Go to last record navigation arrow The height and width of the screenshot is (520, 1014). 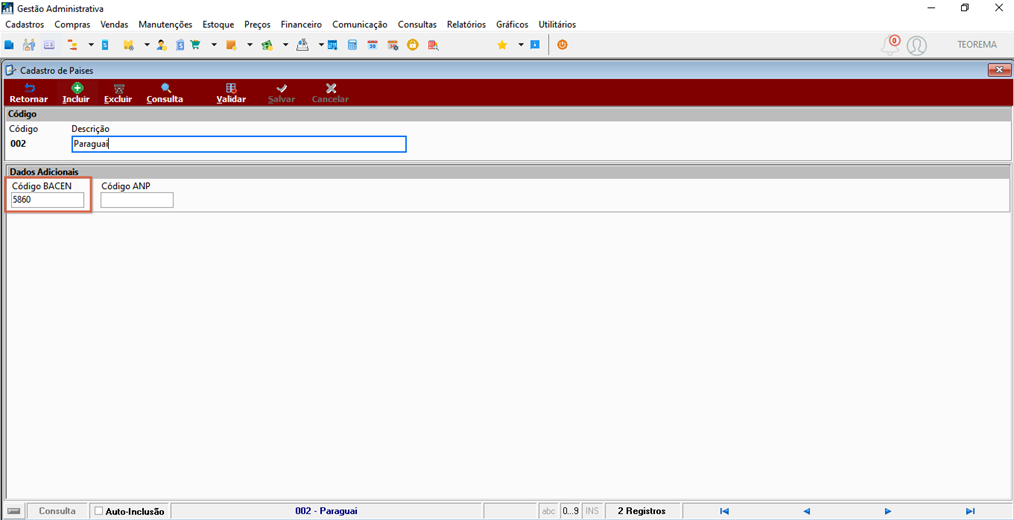[970, 511]
